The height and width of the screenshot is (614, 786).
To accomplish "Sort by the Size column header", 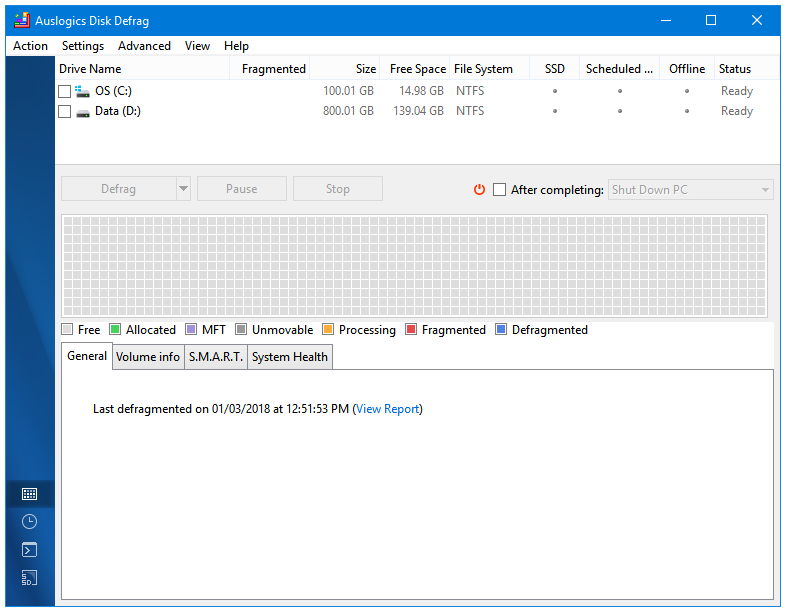I will pos(345,69).
